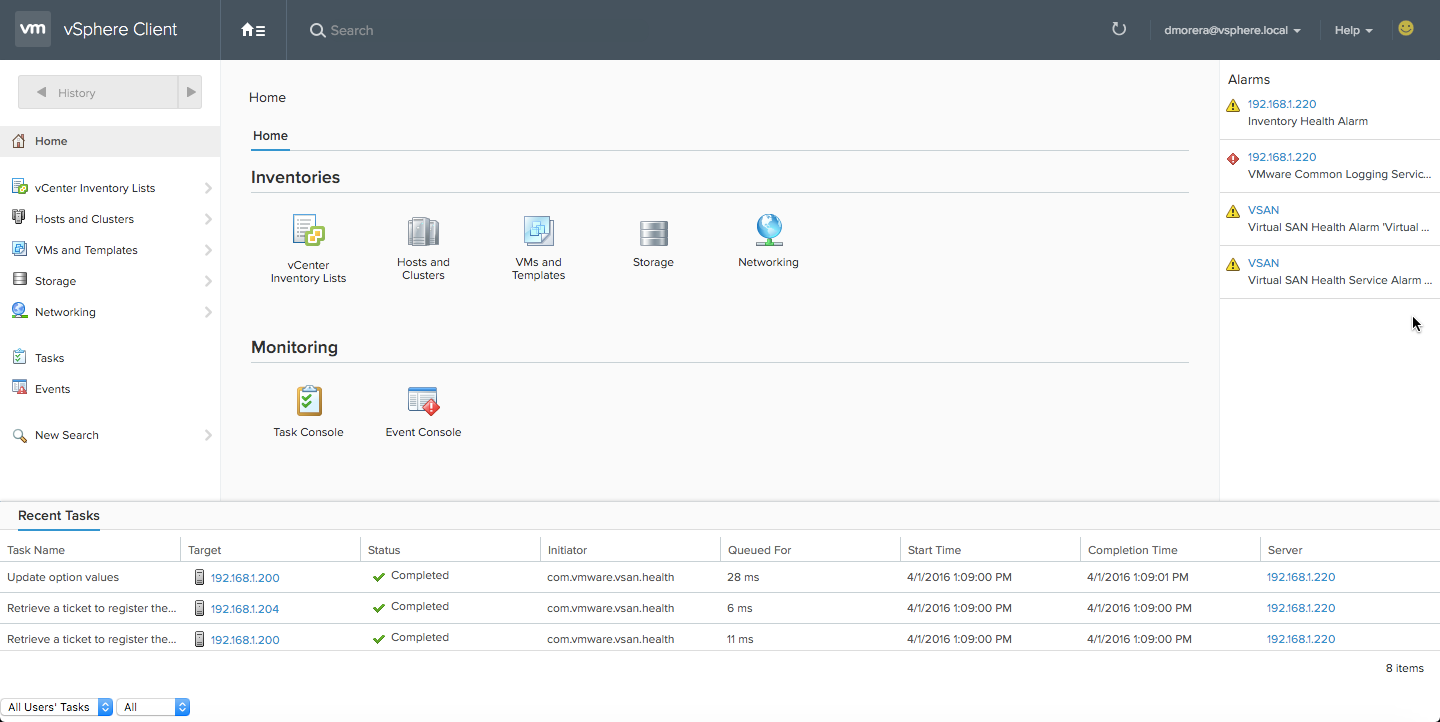Viewport: 1440px width, 722px height.
Task: Switch to the Recent Tasks tab
Action: (59, 516)
